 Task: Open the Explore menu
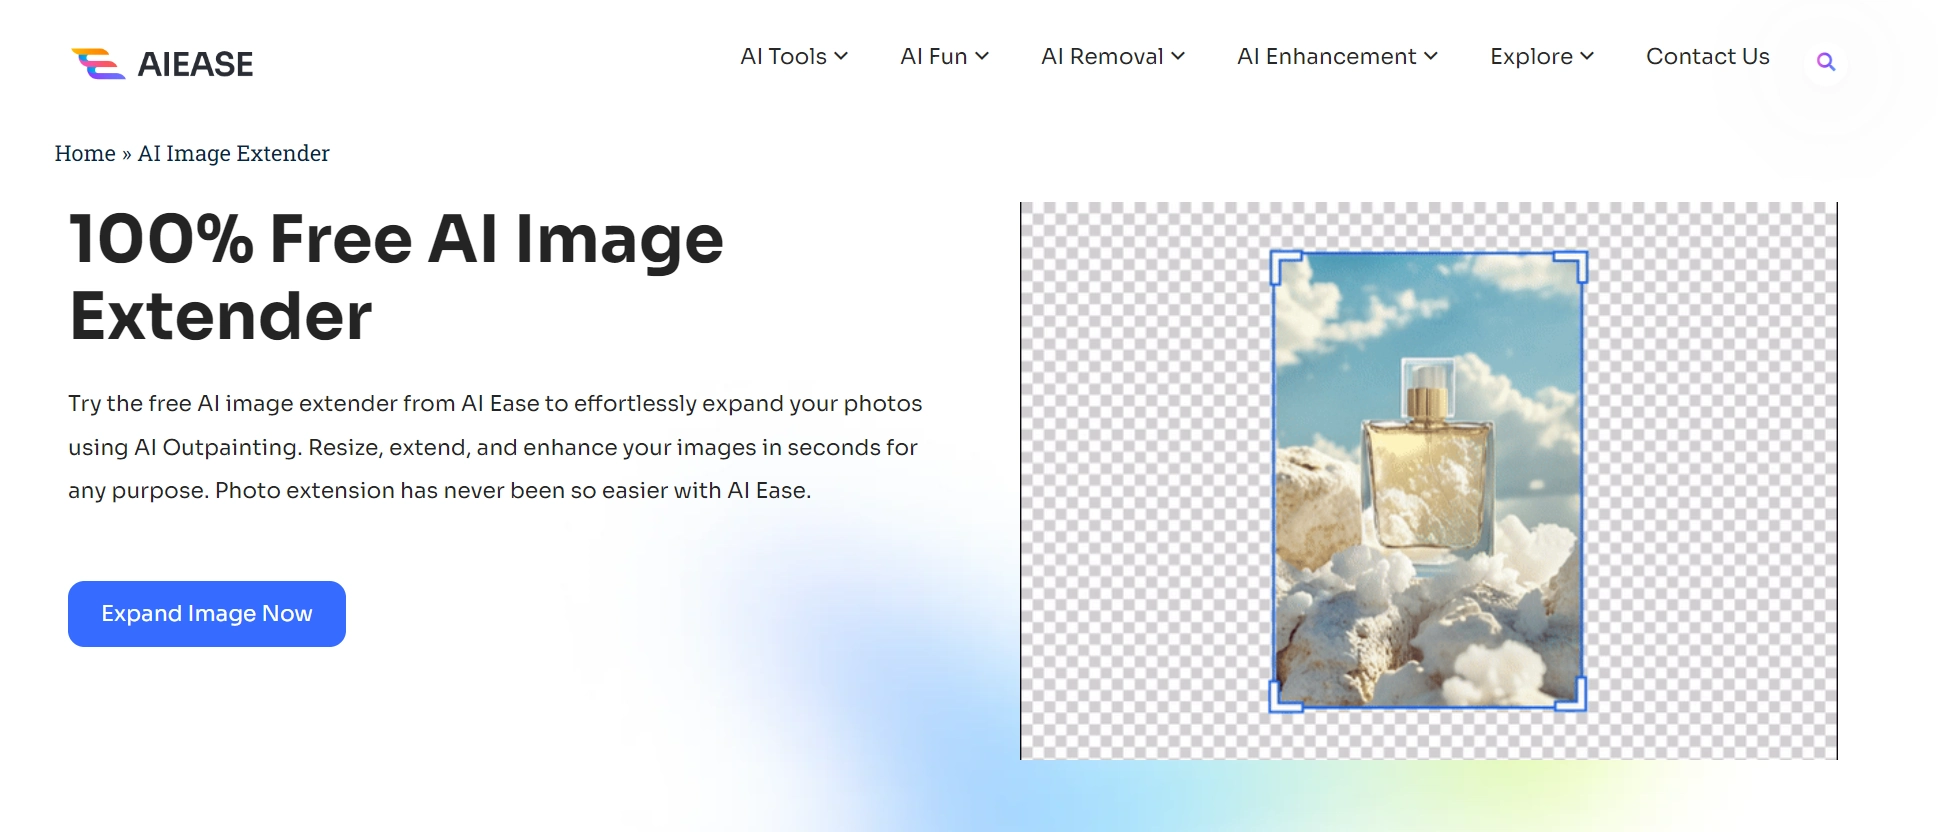coord(1541,57)
